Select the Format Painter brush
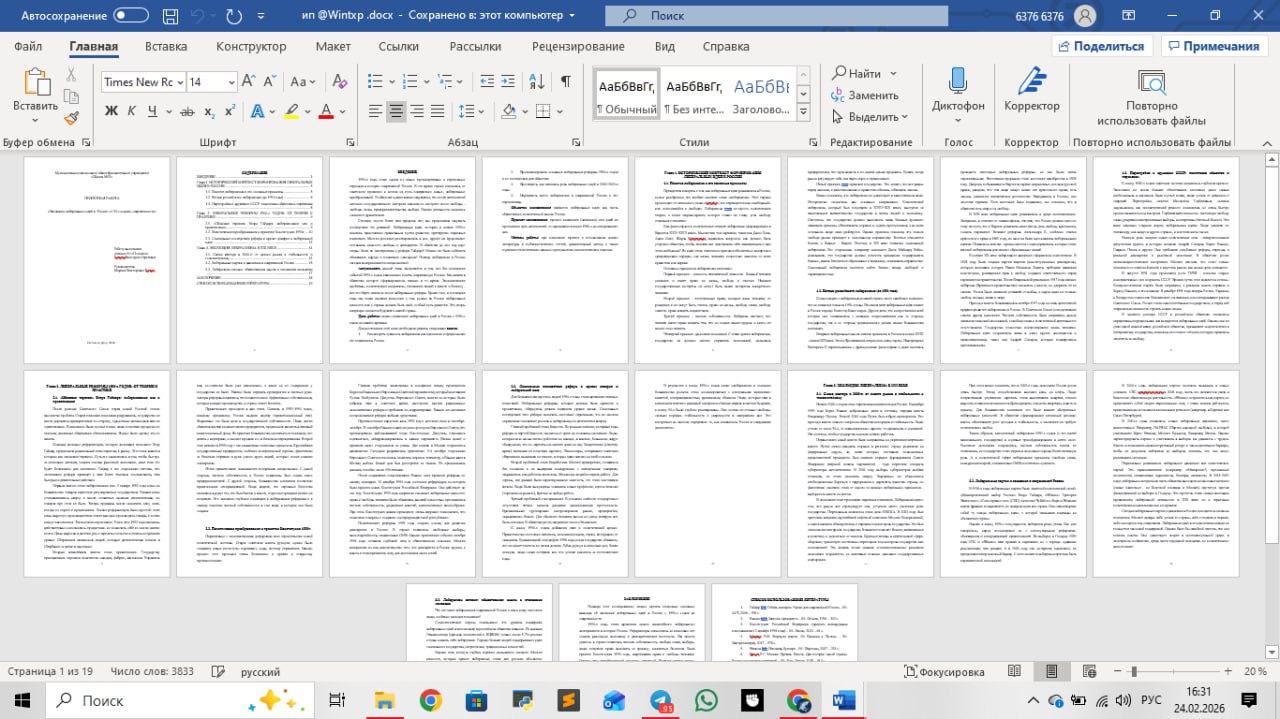This screenshot has height=719, width=1280. coord(72,118)
